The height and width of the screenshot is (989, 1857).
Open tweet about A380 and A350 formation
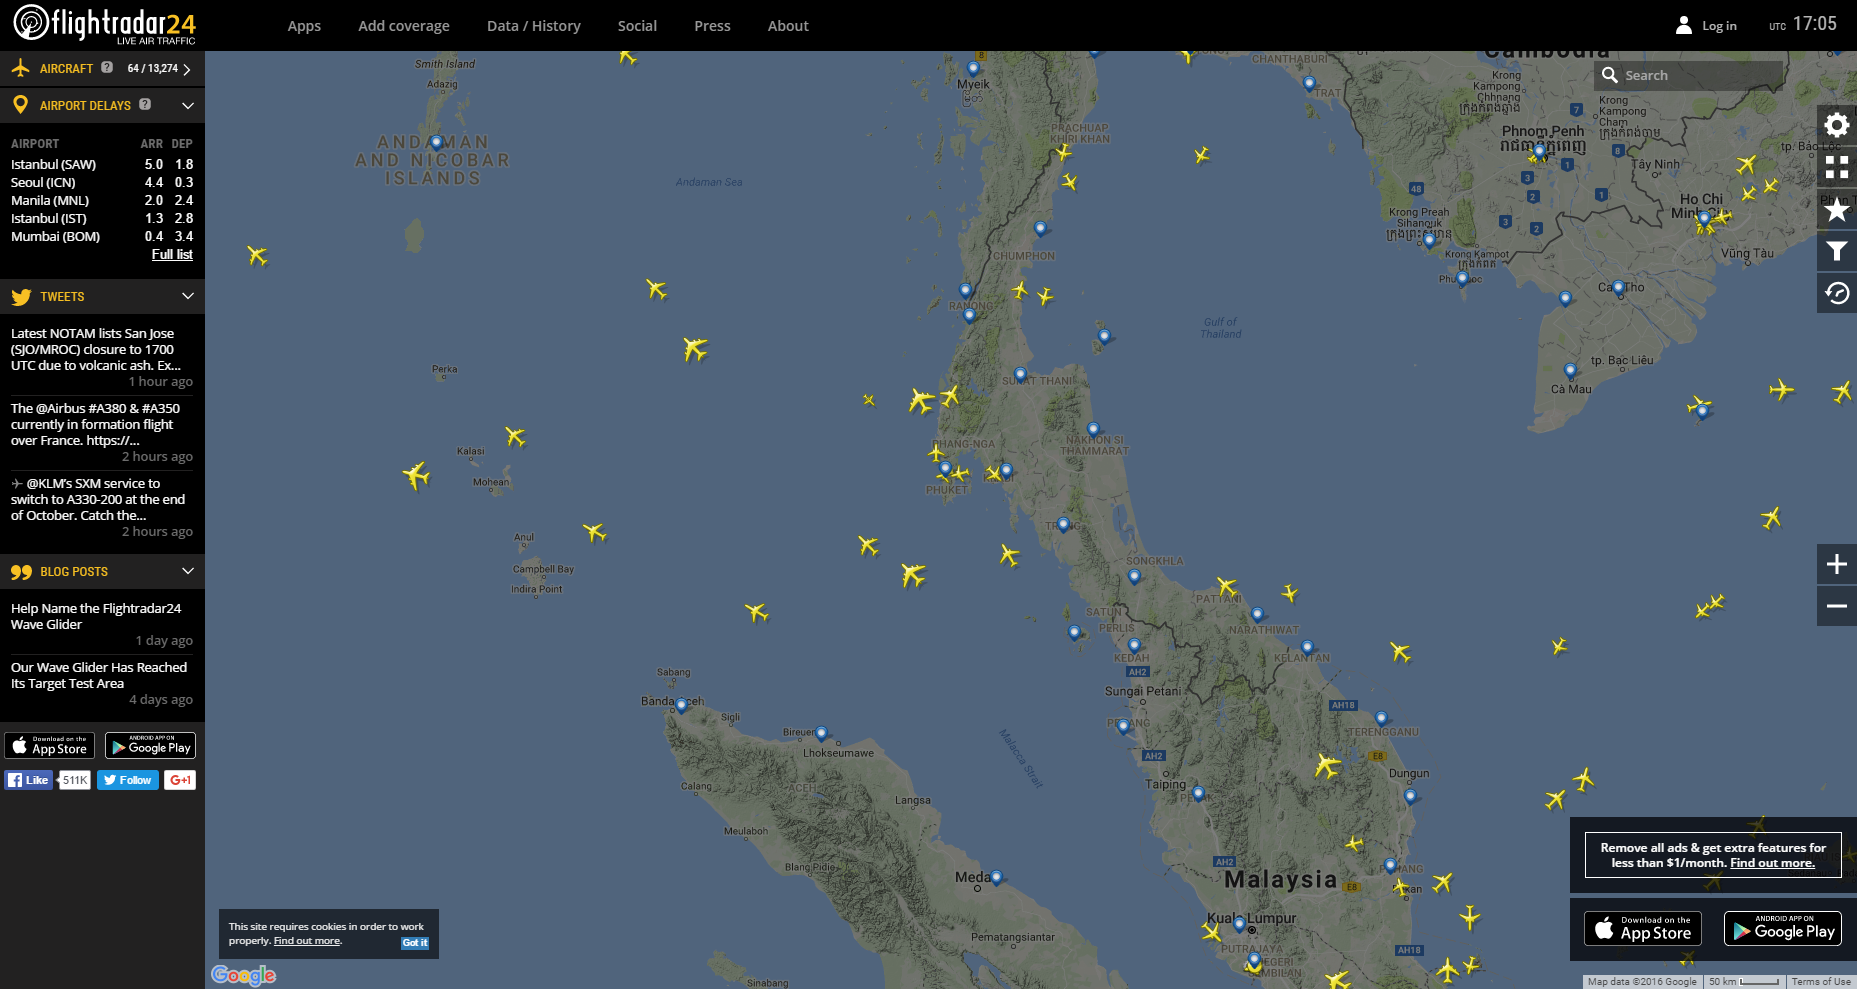[96, 424]
